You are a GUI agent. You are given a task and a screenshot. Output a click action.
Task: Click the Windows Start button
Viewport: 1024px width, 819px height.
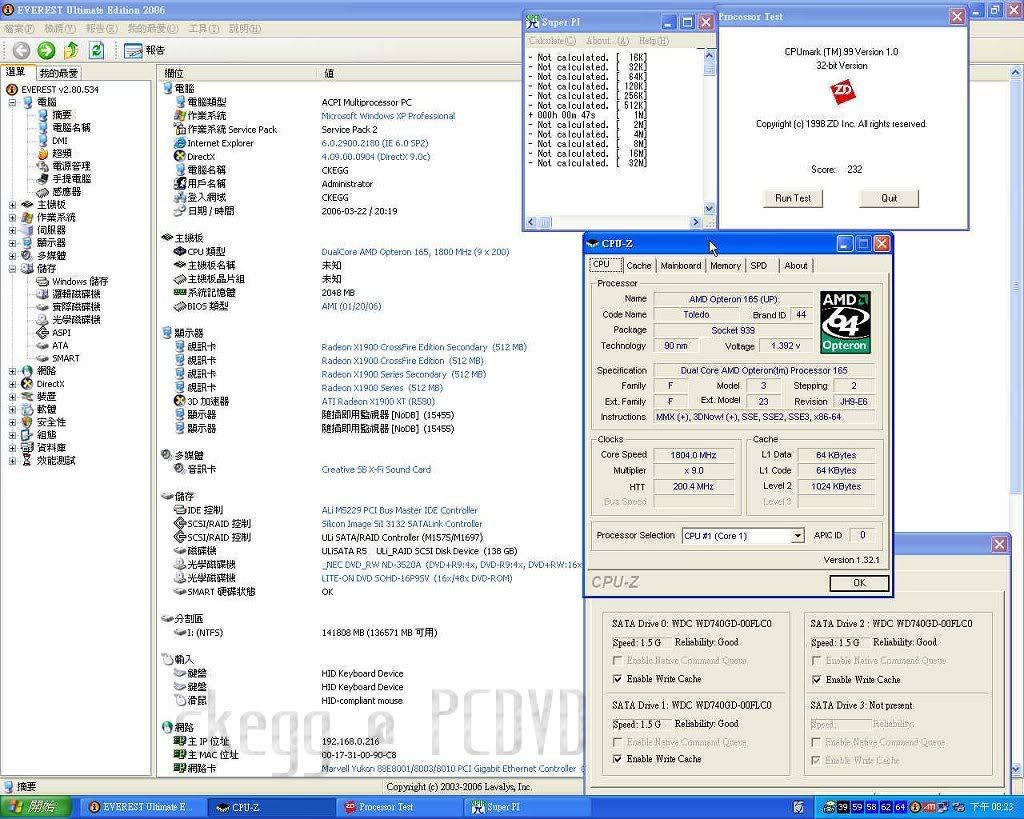click(33, 807)
